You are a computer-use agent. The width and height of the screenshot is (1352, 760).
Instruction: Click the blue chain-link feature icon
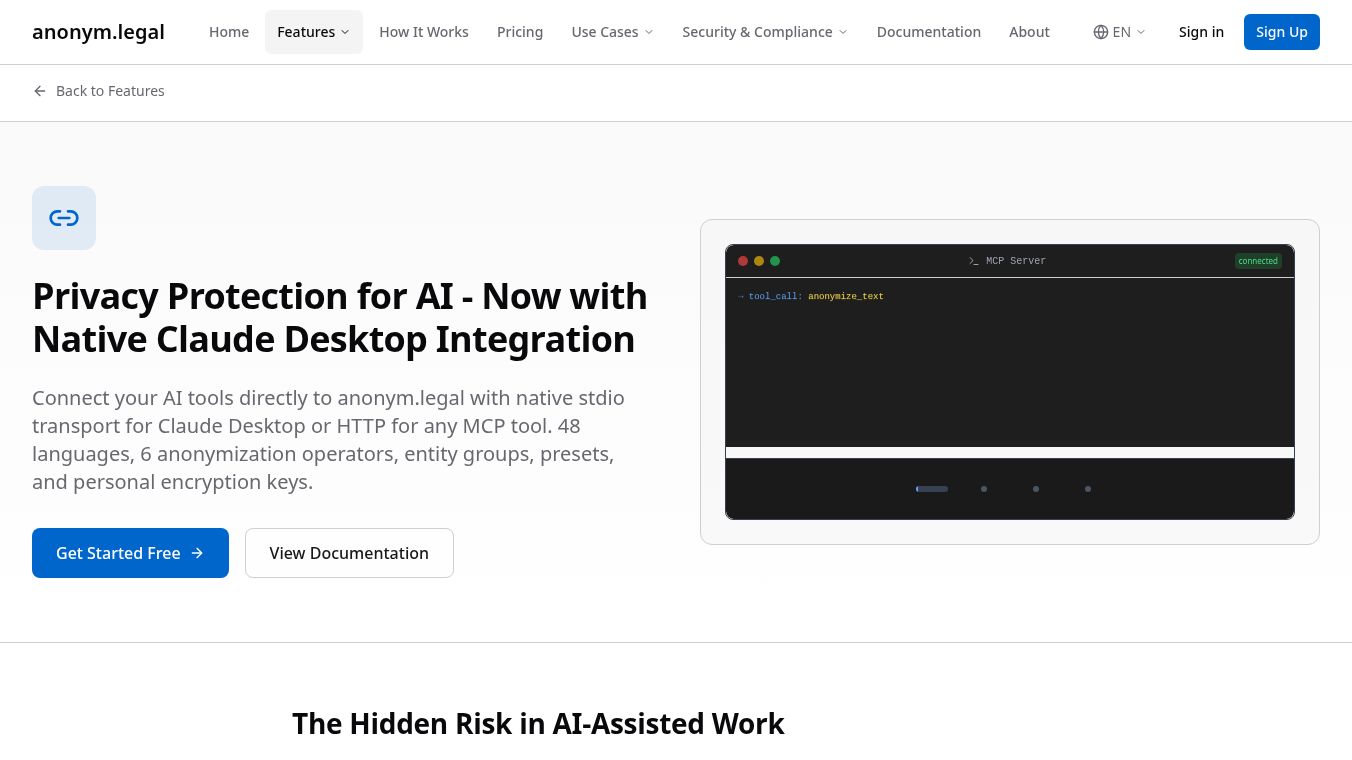(x=64, y=218)
